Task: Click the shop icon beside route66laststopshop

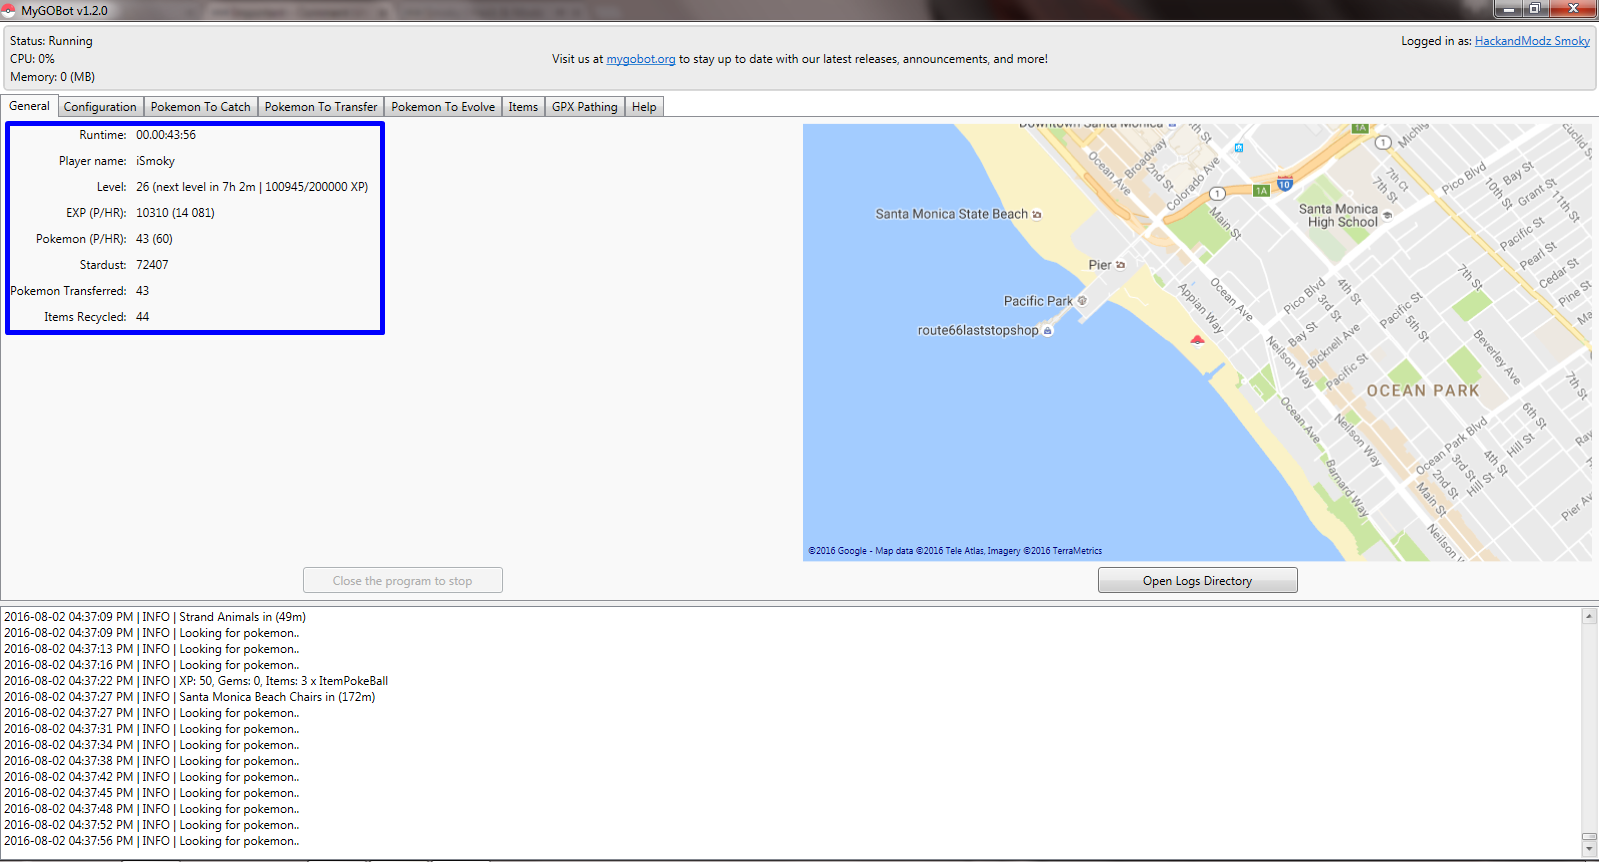Action: (1047, 331)
